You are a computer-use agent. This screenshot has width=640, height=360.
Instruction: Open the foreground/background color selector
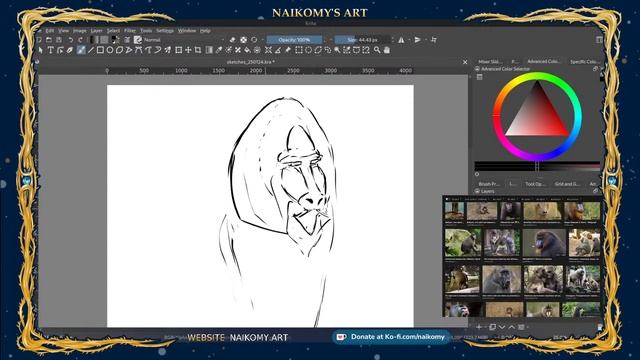click(x=116, y=40)
